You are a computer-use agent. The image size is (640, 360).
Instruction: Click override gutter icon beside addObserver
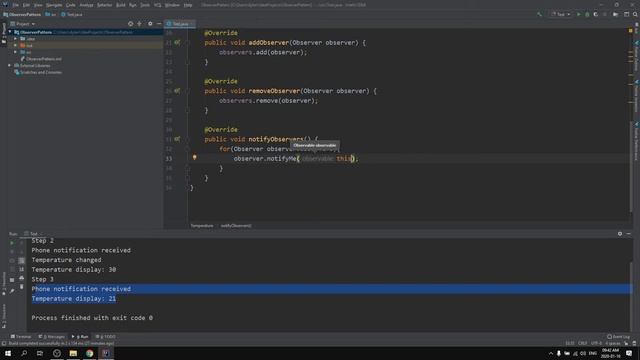[177, 42]
